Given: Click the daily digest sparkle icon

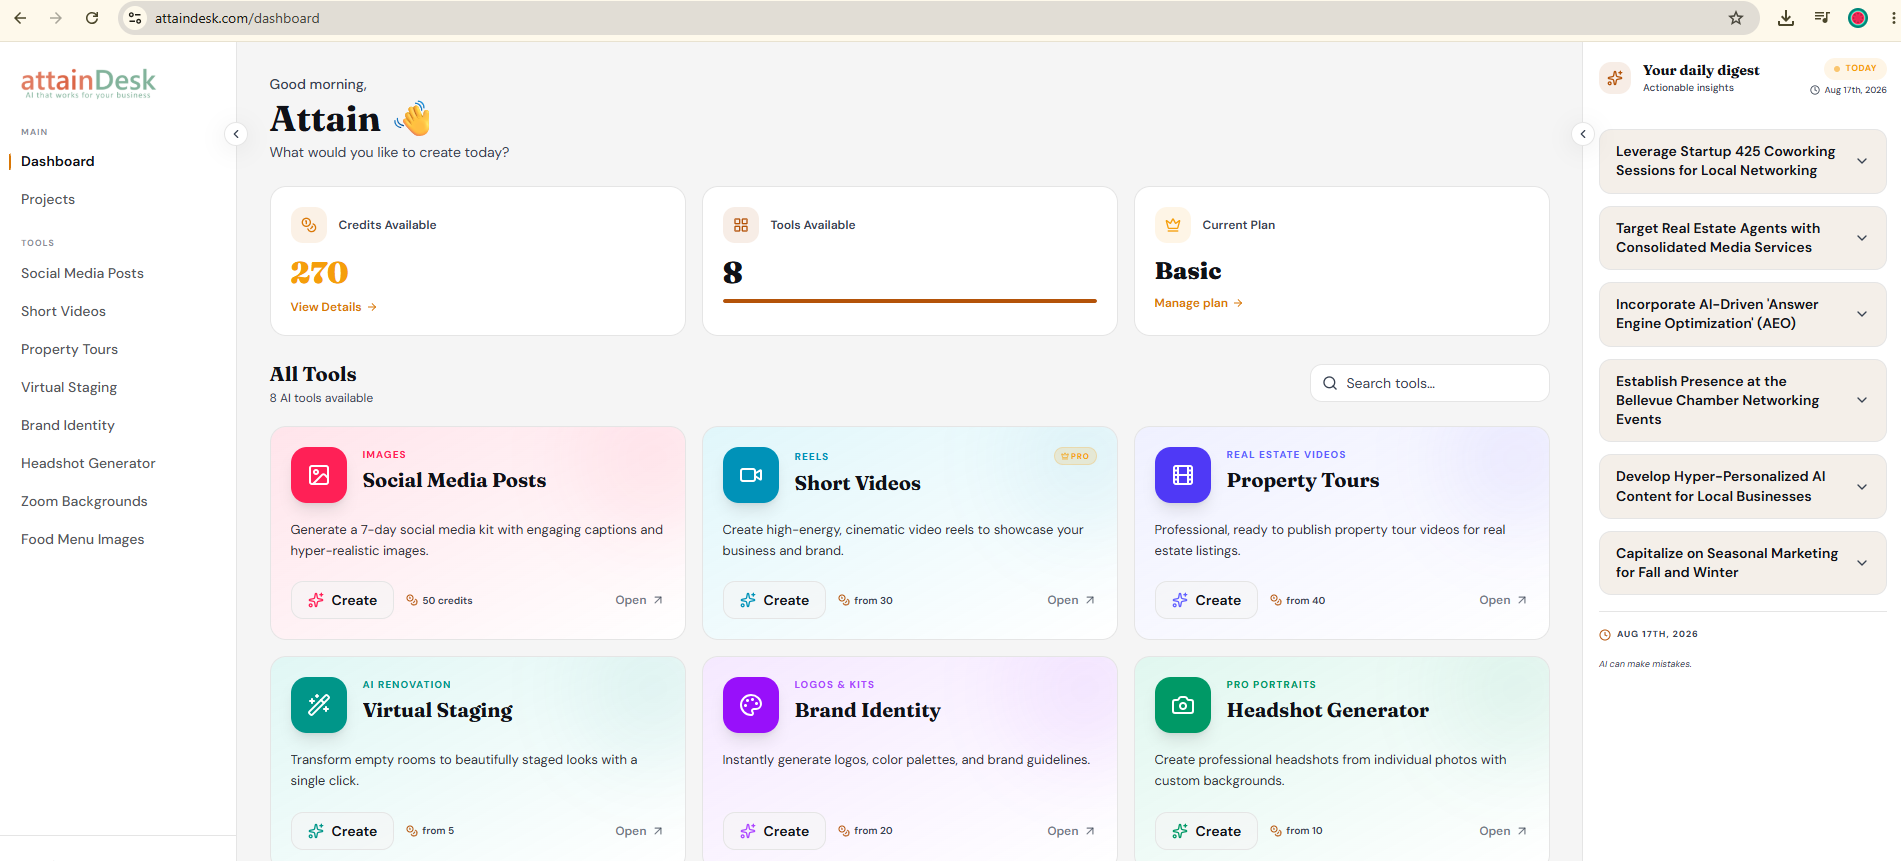Looking at the screenshot, I should tap(1615, 78).
